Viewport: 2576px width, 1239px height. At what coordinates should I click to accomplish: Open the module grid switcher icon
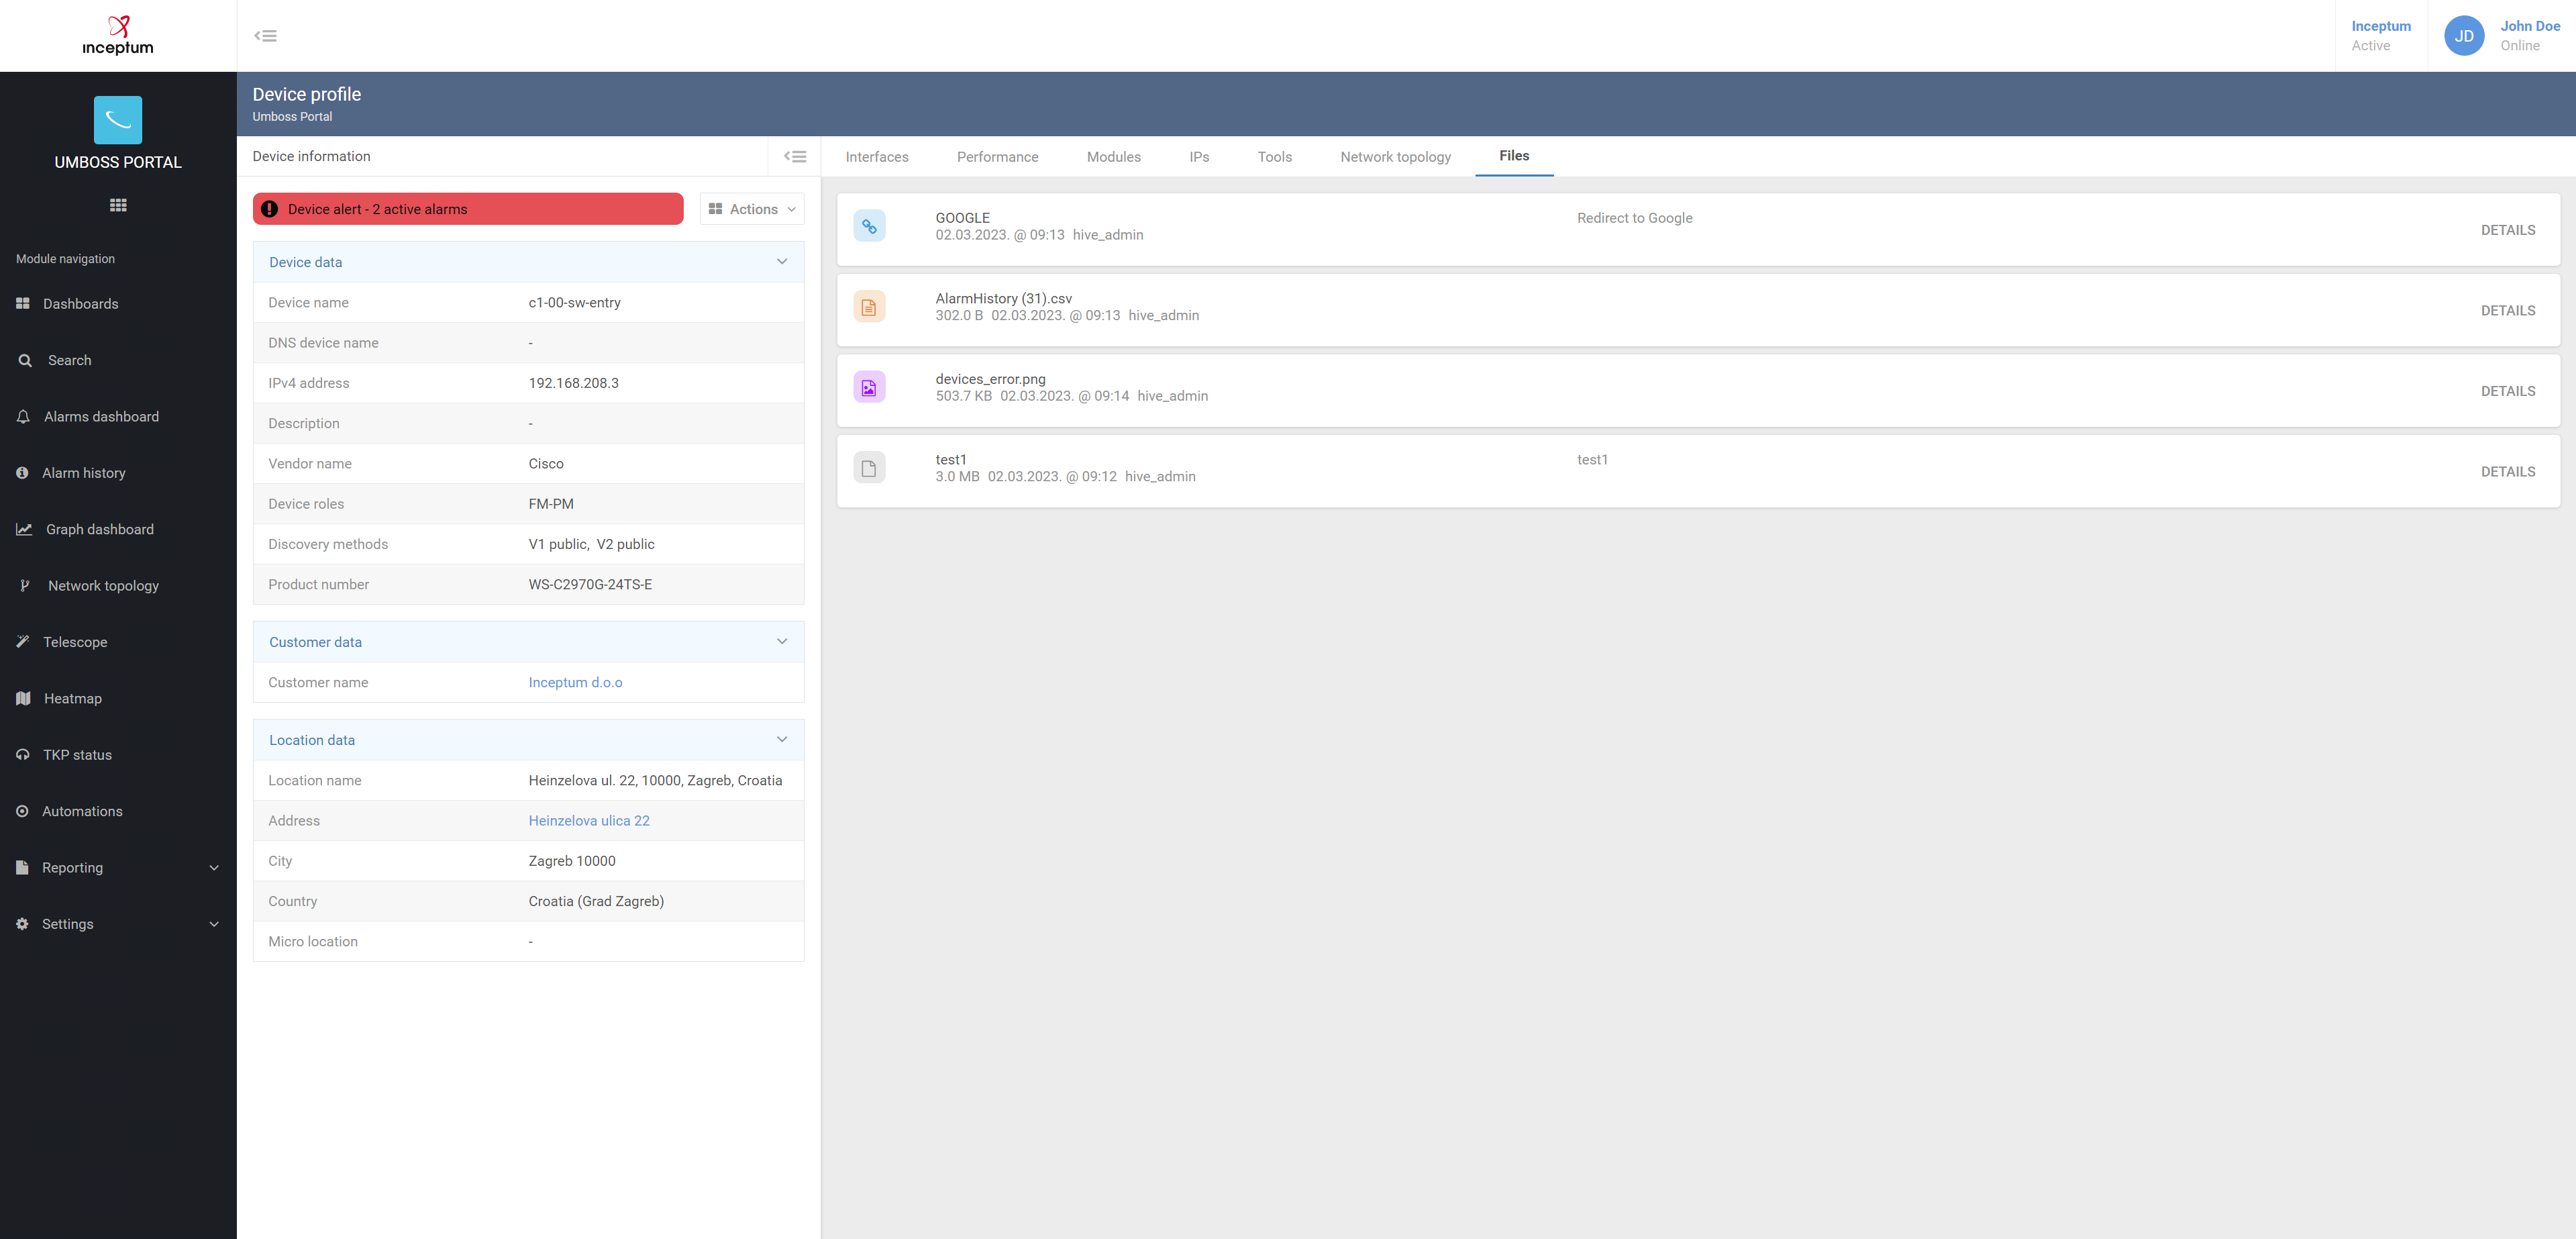(118, 205)
